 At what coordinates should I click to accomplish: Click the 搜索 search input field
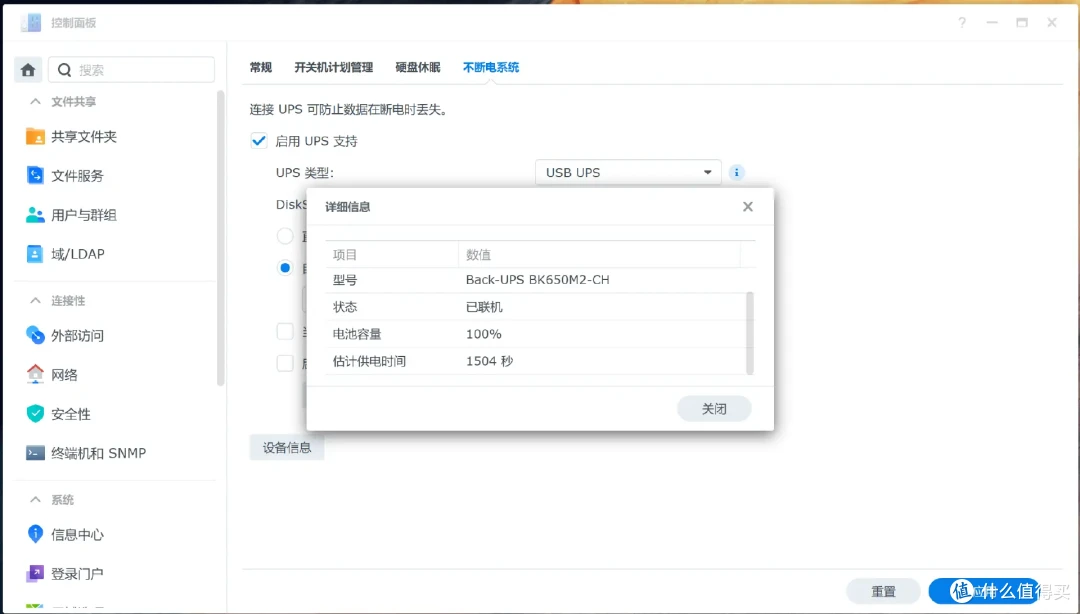(x=132, y=70)
